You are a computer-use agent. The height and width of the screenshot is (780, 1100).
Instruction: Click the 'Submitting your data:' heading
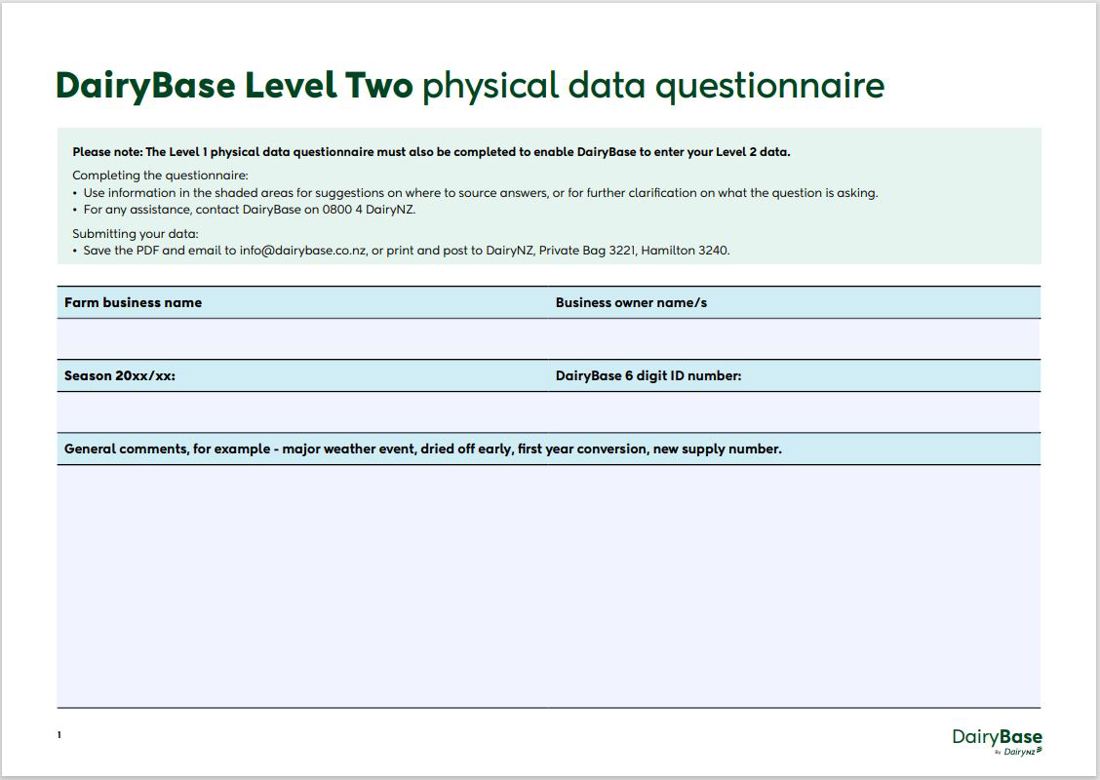[x=135, y=234]
